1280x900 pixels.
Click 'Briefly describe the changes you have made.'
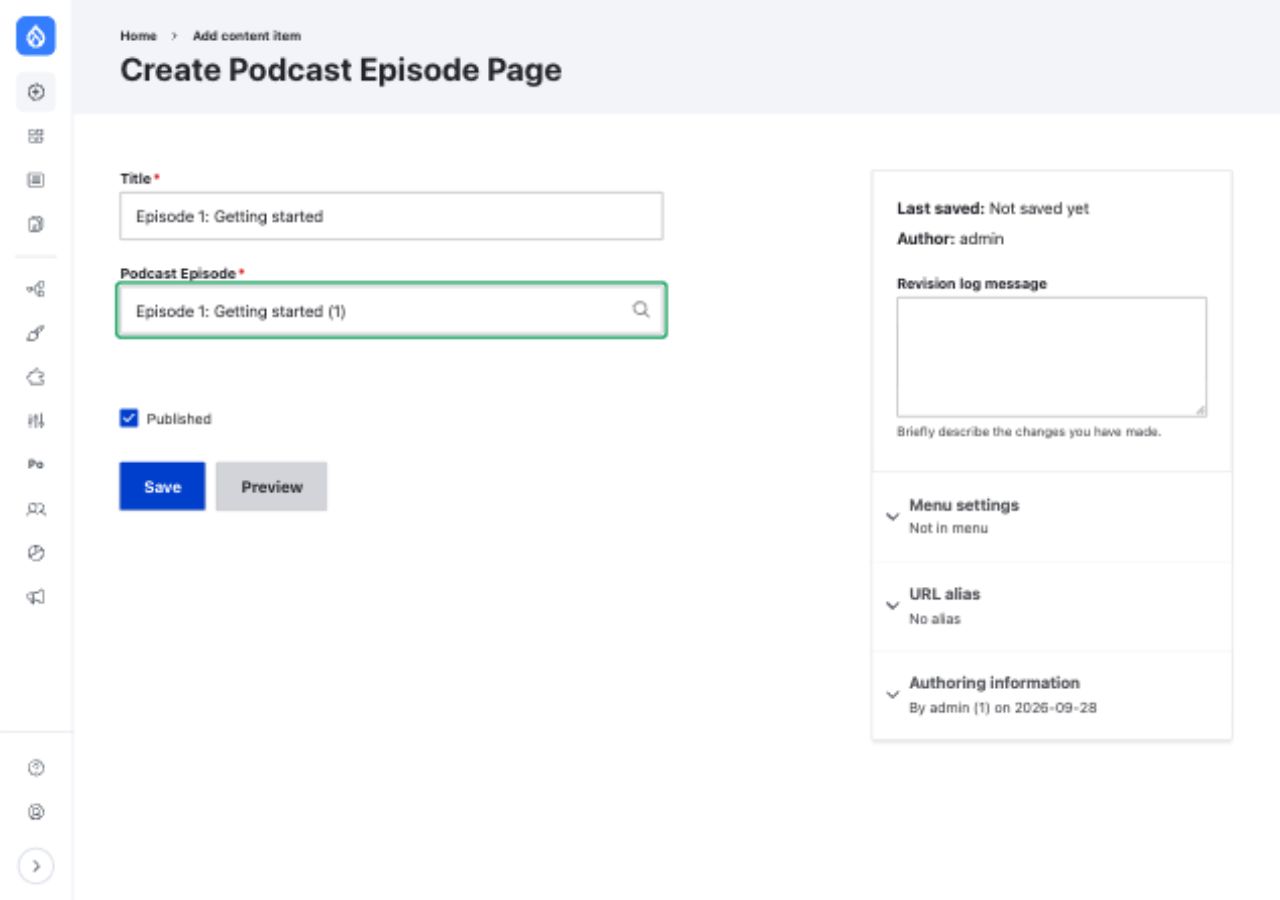click(1029, 432)
